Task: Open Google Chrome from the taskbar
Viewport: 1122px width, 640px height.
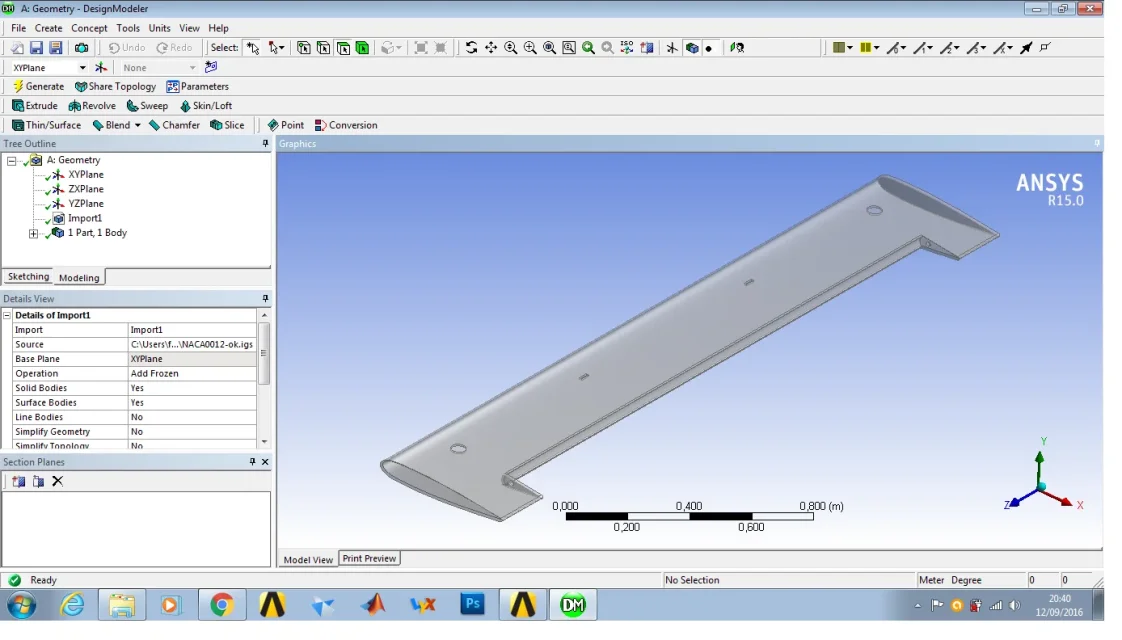Action: [222, 605]
